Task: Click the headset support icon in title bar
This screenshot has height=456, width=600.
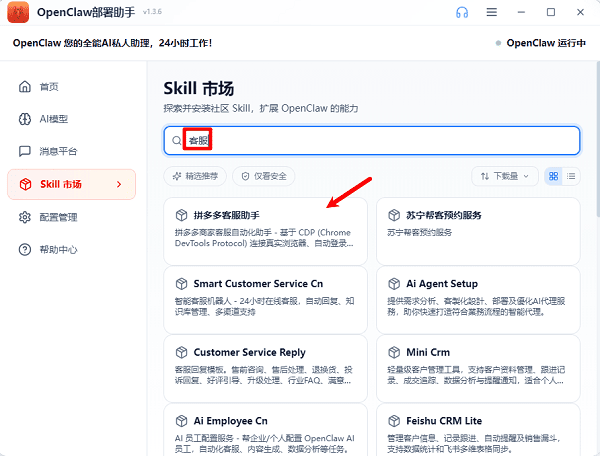Action: click(461, 13)
